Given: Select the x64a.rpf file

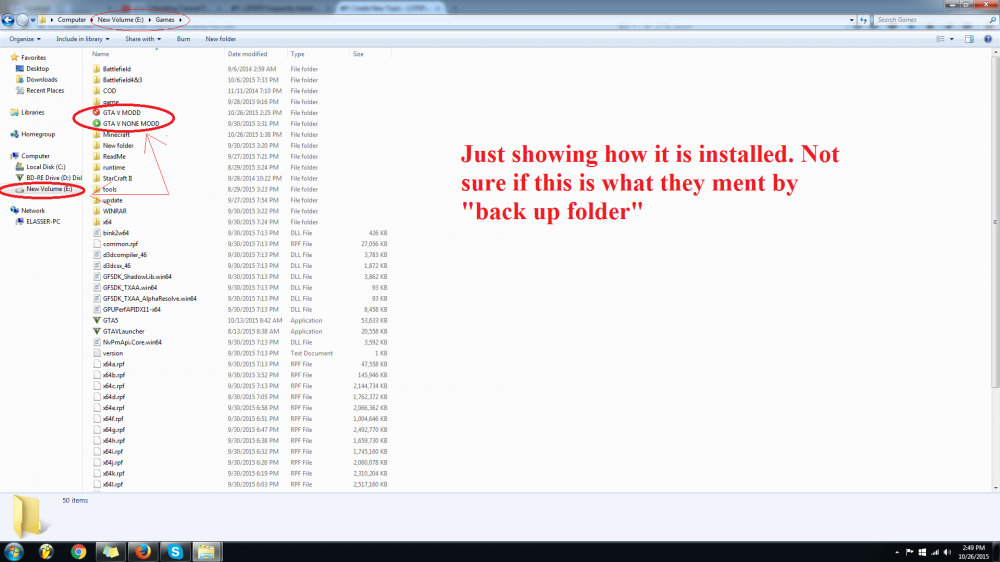Looking at the screenshot, I should [114, 364].
